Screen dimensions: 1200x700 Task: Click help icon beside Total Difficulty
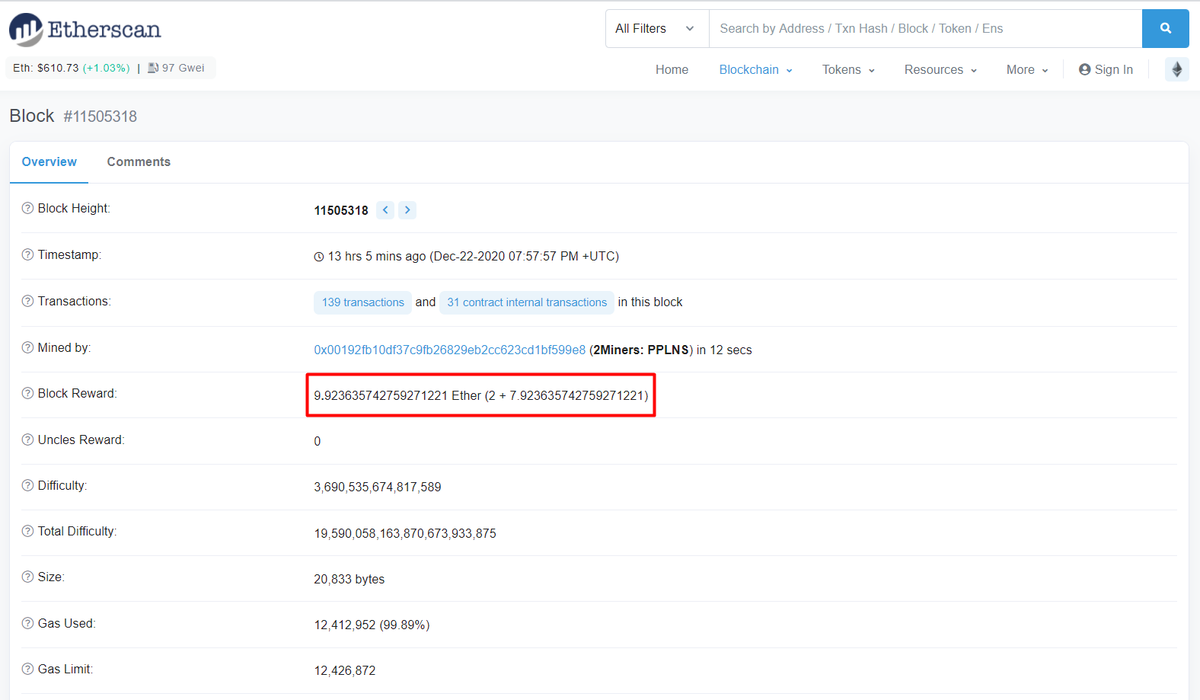click(x=28, y=532)
